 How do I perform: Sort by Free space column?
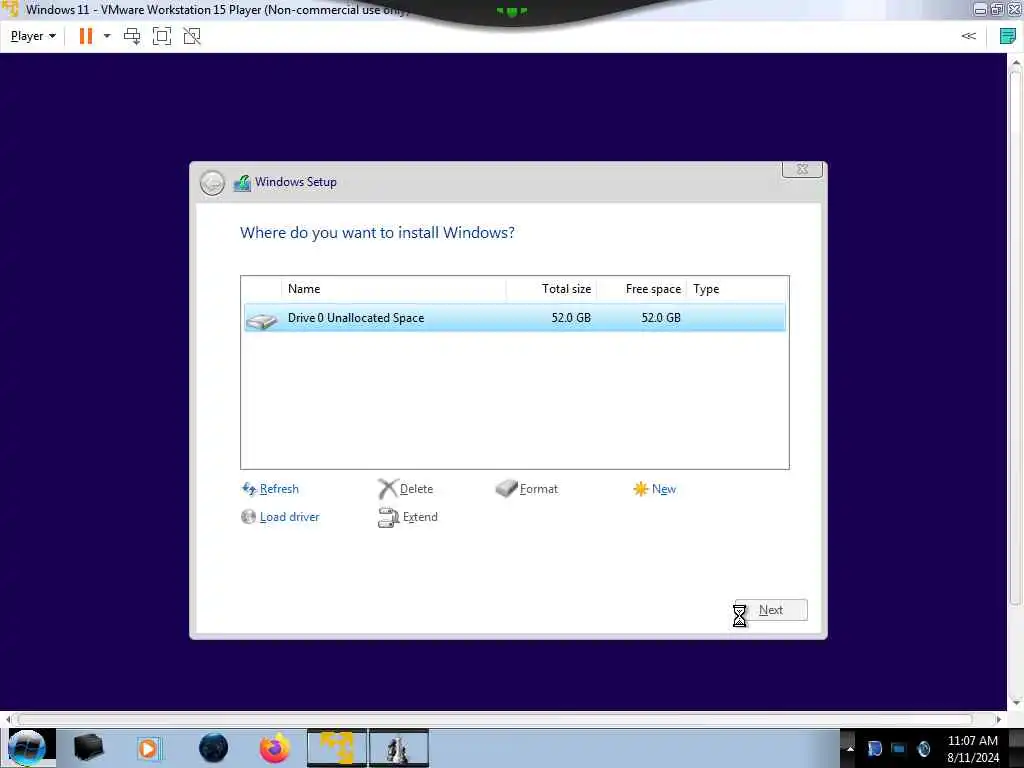pyautogui.click(x=641, y=289)
